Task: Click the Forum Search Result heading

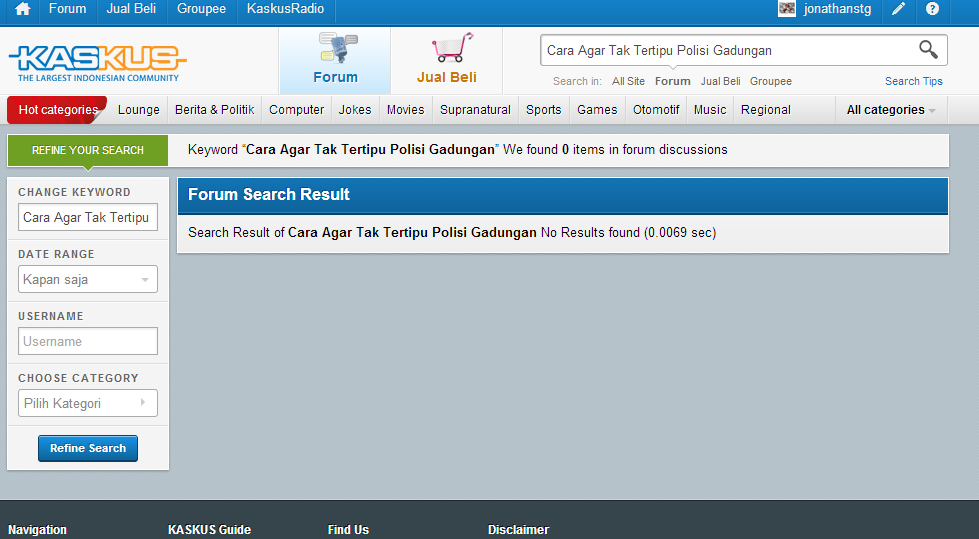Action: click(x=268, y=194)
